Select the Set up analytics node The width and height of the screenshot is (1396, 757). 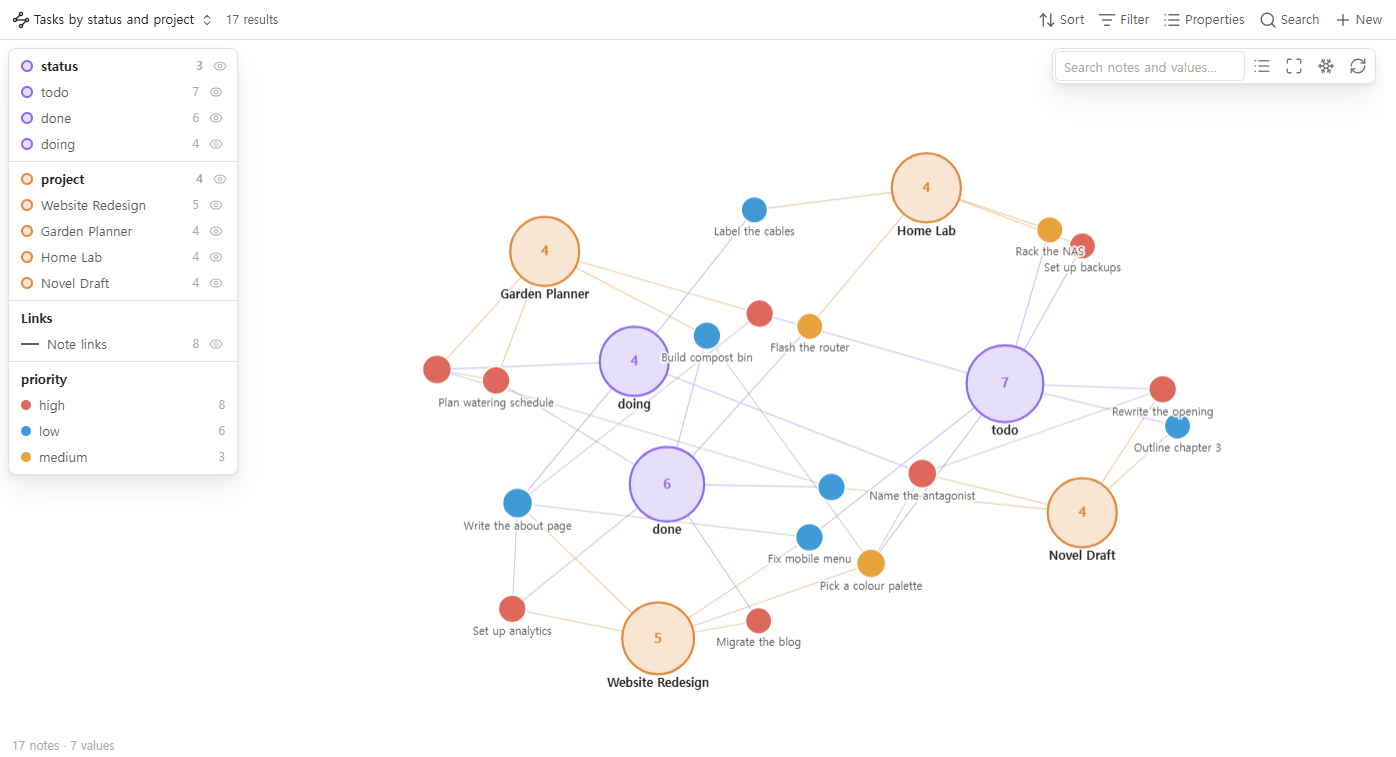pos(512,609)
